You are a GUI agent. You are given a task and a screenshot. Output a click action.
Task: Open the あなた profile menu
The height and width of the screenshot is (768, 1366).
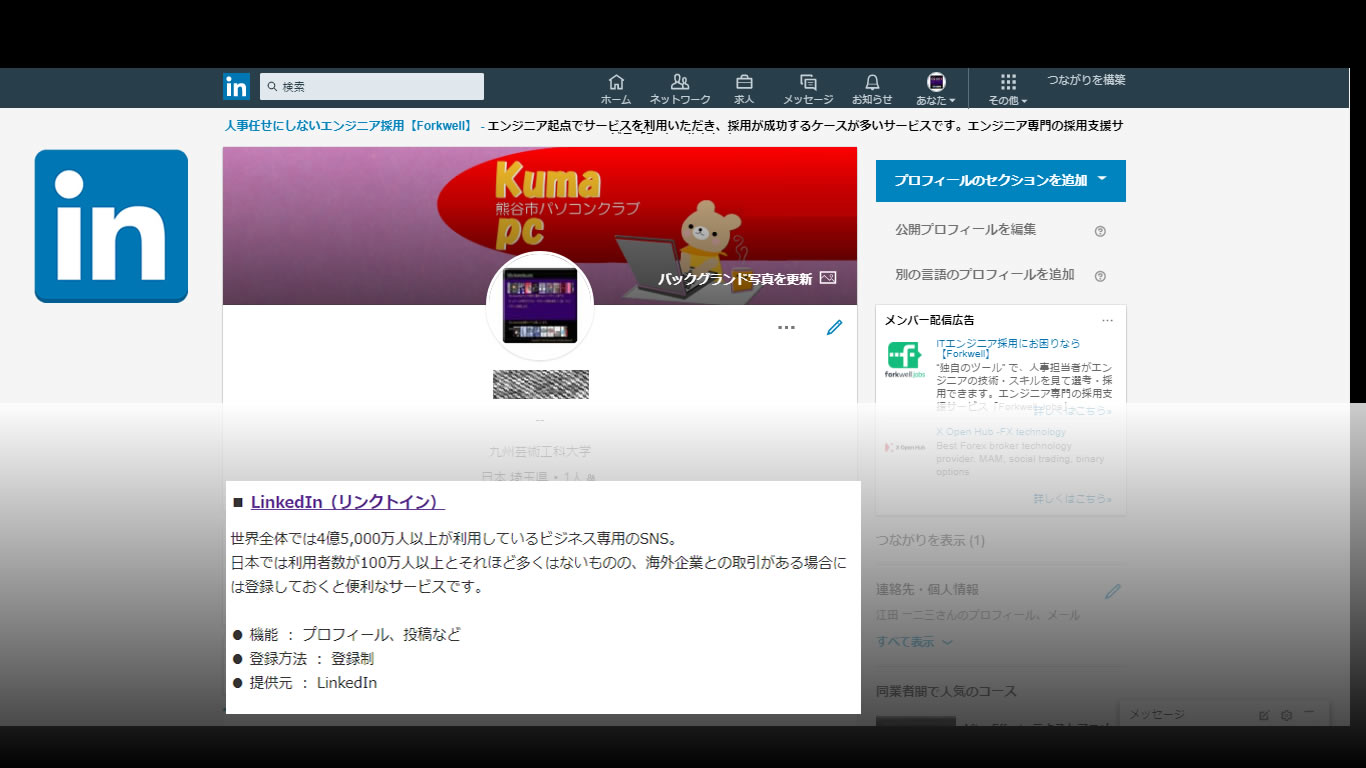[x=936, y=89]
